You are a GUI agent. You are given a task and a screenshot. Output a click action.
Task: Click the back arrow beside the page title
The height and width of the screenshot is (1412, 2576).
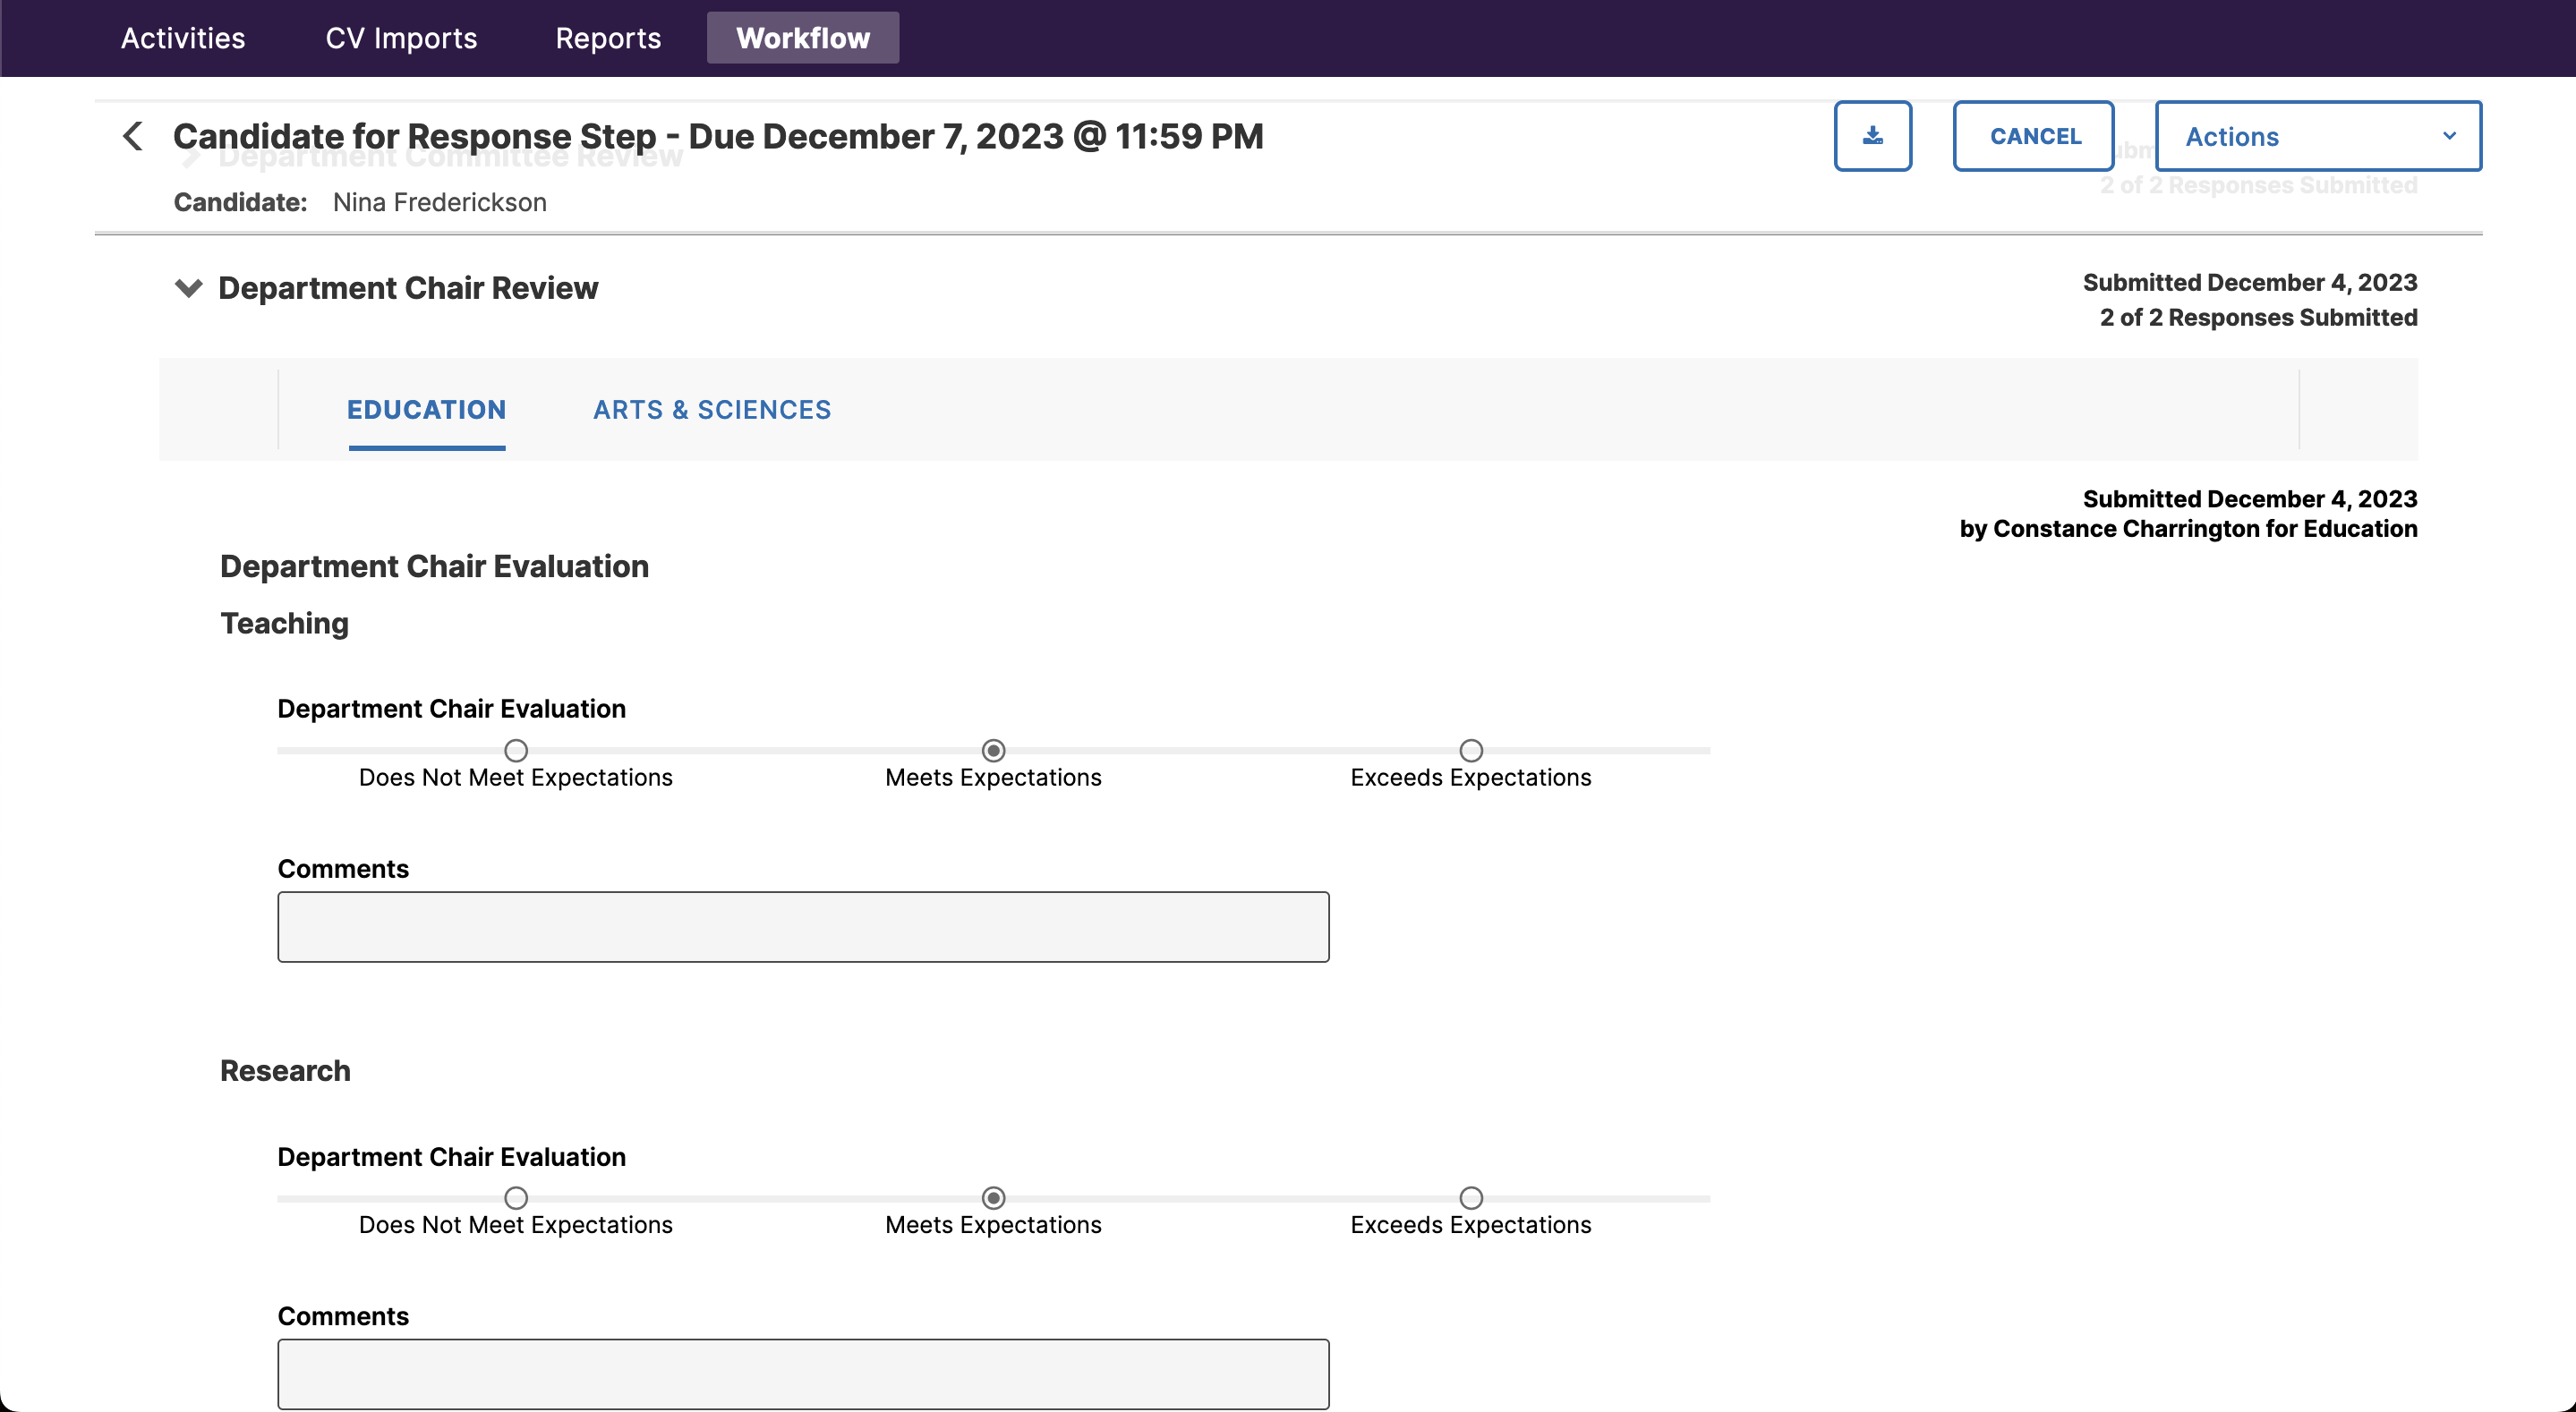pos(133,136)
